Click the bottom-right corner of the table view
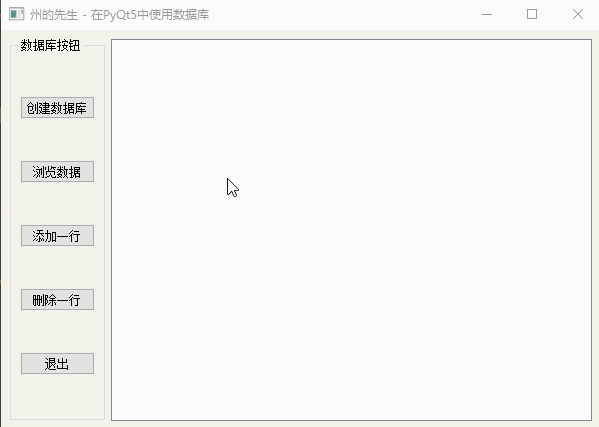 [588, 417]
